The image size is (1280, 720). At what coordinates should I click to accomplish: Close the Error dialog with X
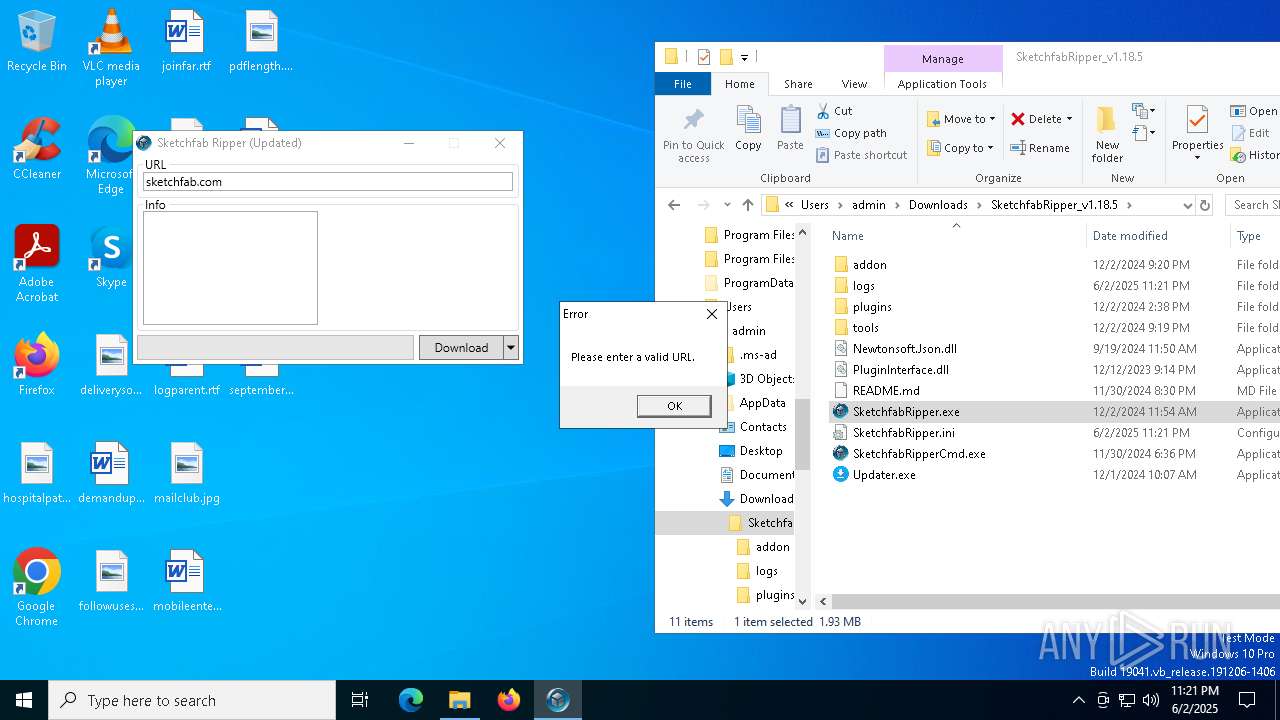pyautogui.click(x=712, y=314)
